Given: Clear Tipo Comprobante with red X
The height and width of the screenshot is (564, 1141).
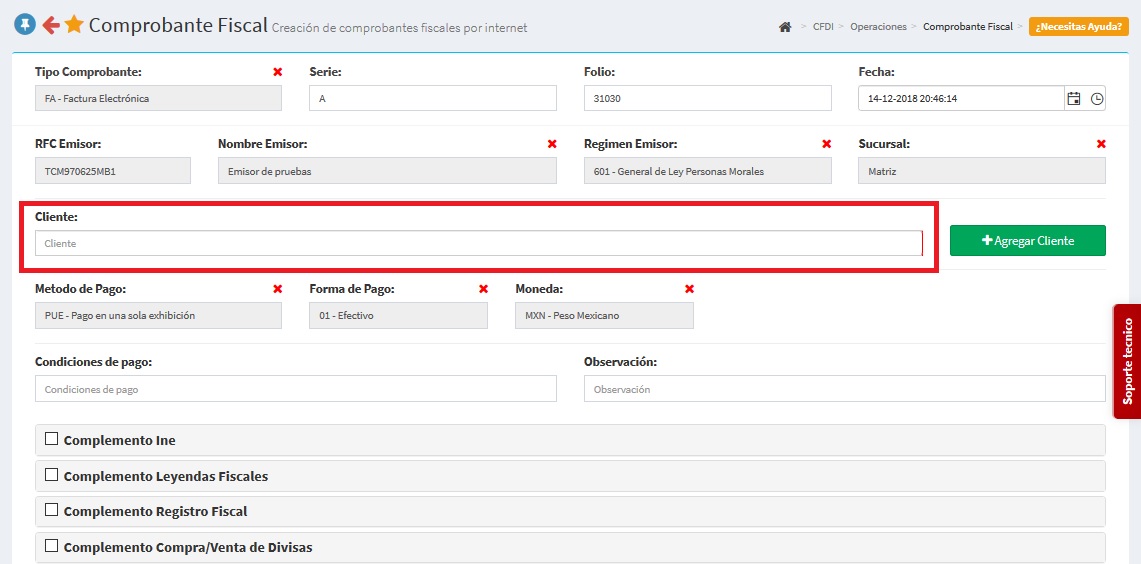Looking at the screenshot, I should pos(277,72).
